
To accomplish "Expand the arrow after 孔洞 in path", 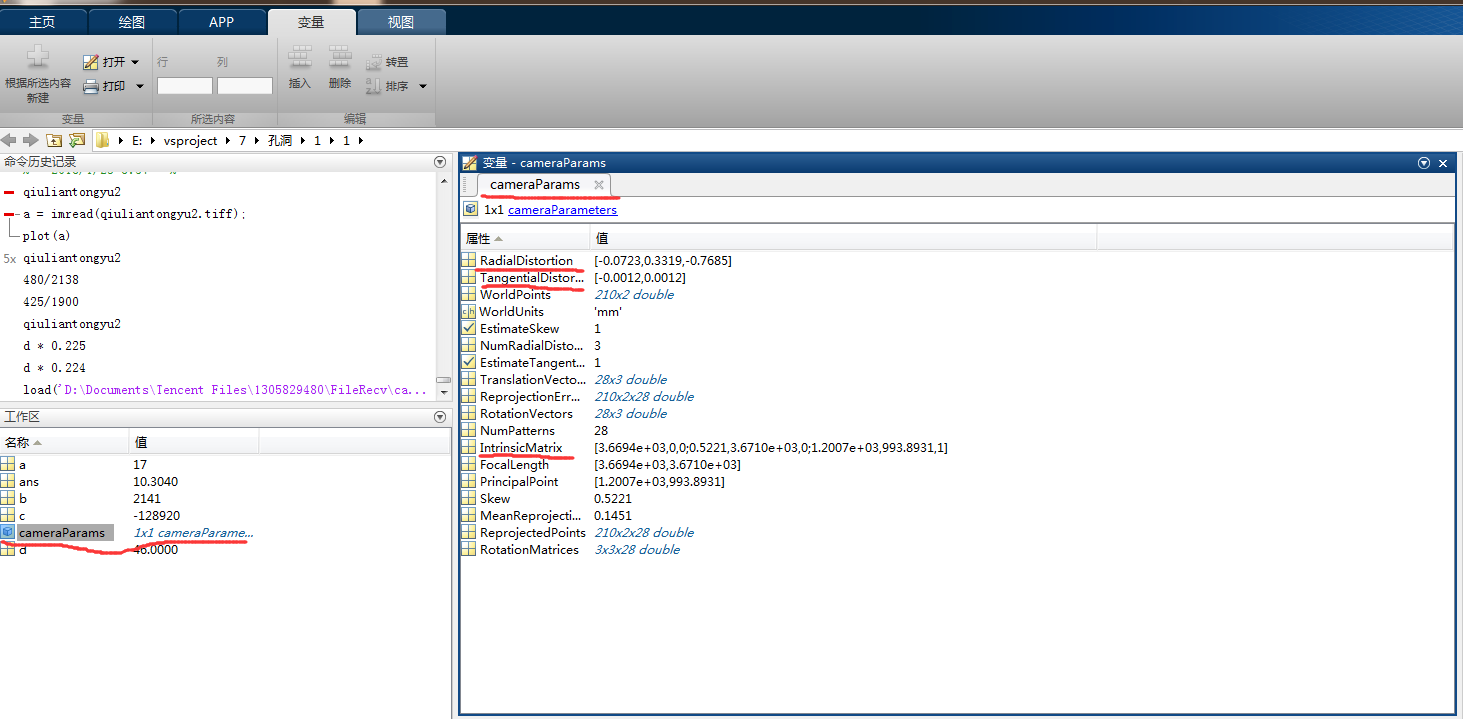I will 303,141.
